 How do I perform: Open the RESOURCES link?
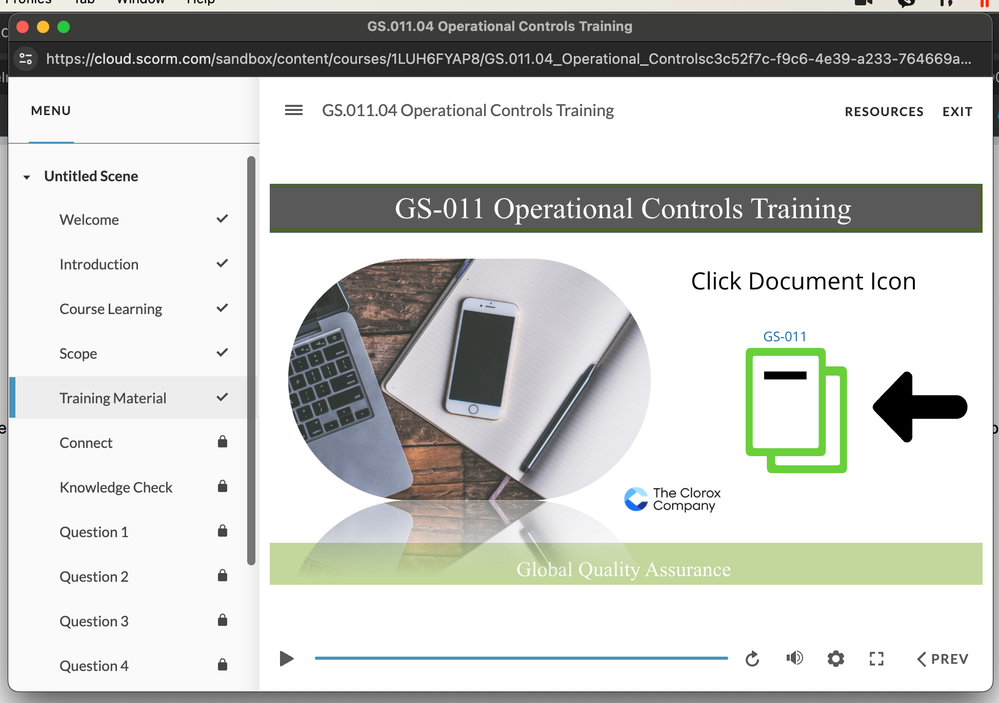(x=884, y=112)
